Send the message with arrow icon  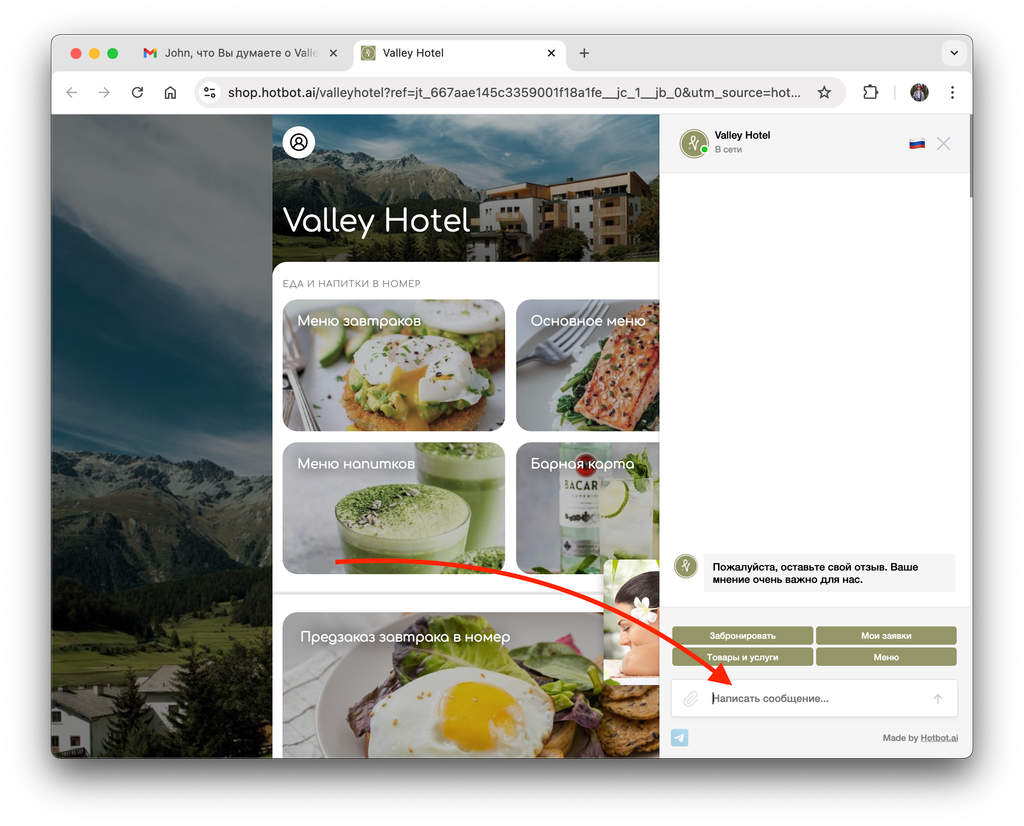pos(938,699)
